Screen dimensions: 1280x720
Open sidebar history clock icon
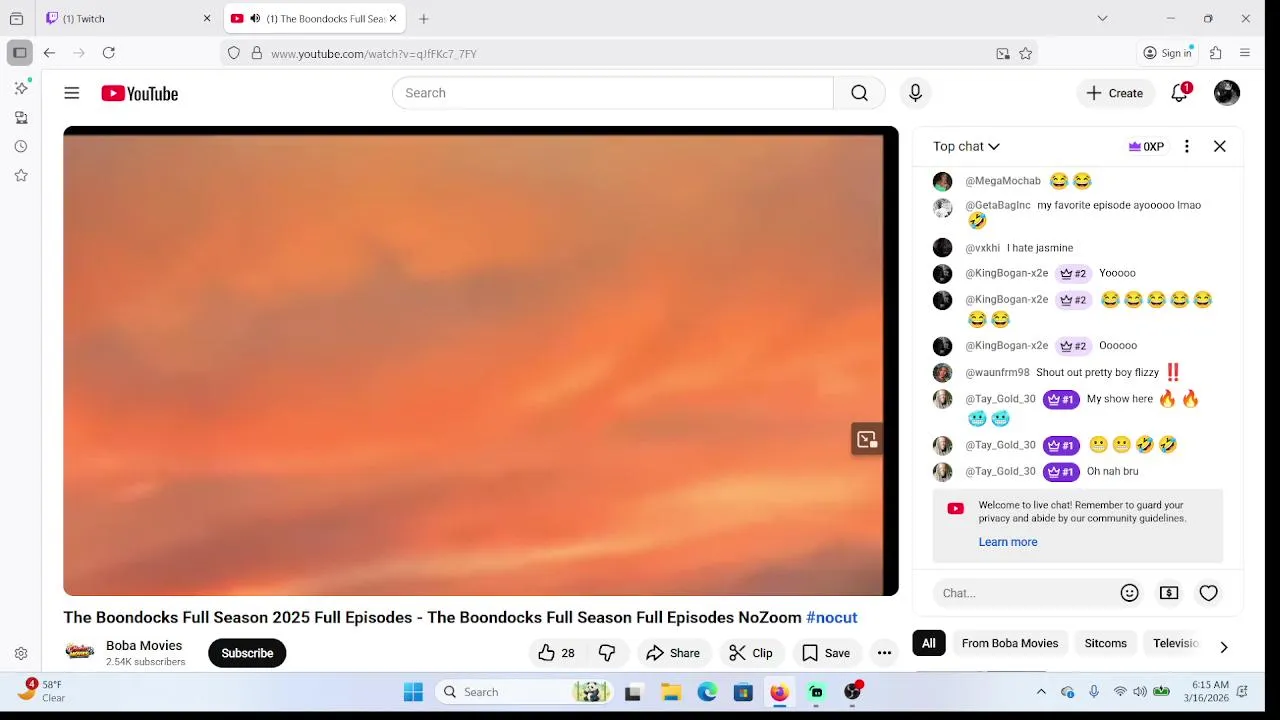pos(21,146)
